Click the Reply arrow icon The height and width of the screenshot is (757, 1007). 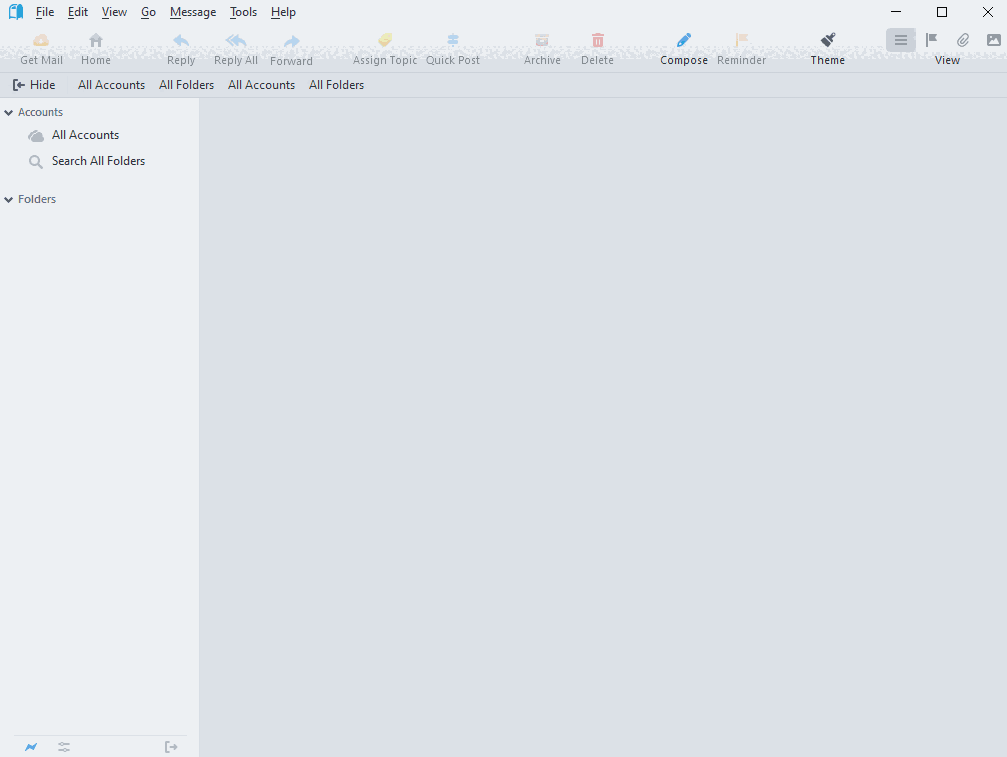[x=181, y=40]
